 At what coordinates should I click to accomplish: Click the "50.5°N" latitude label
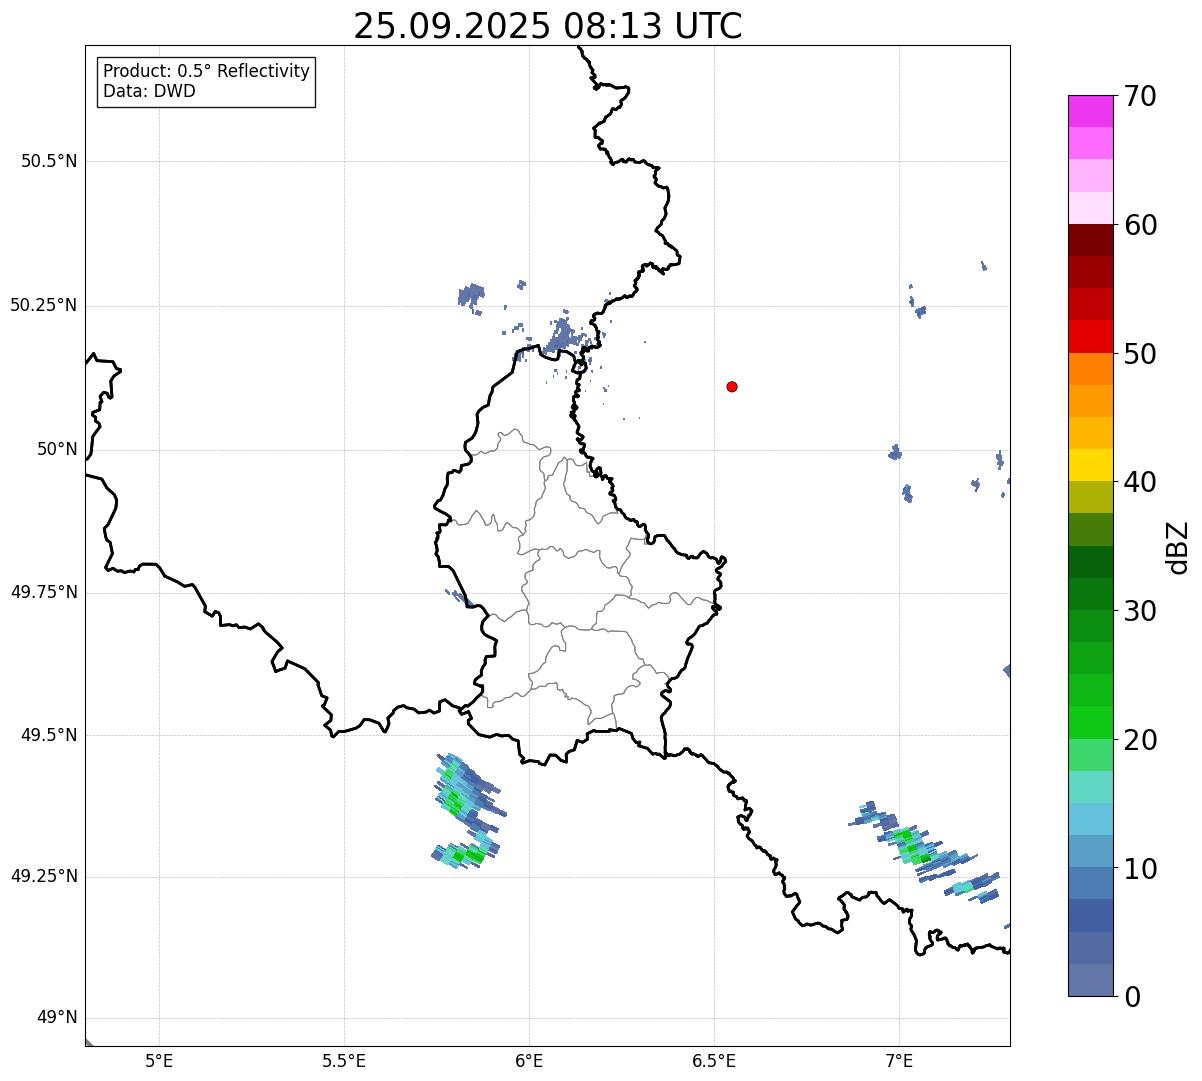click(49, 161)
